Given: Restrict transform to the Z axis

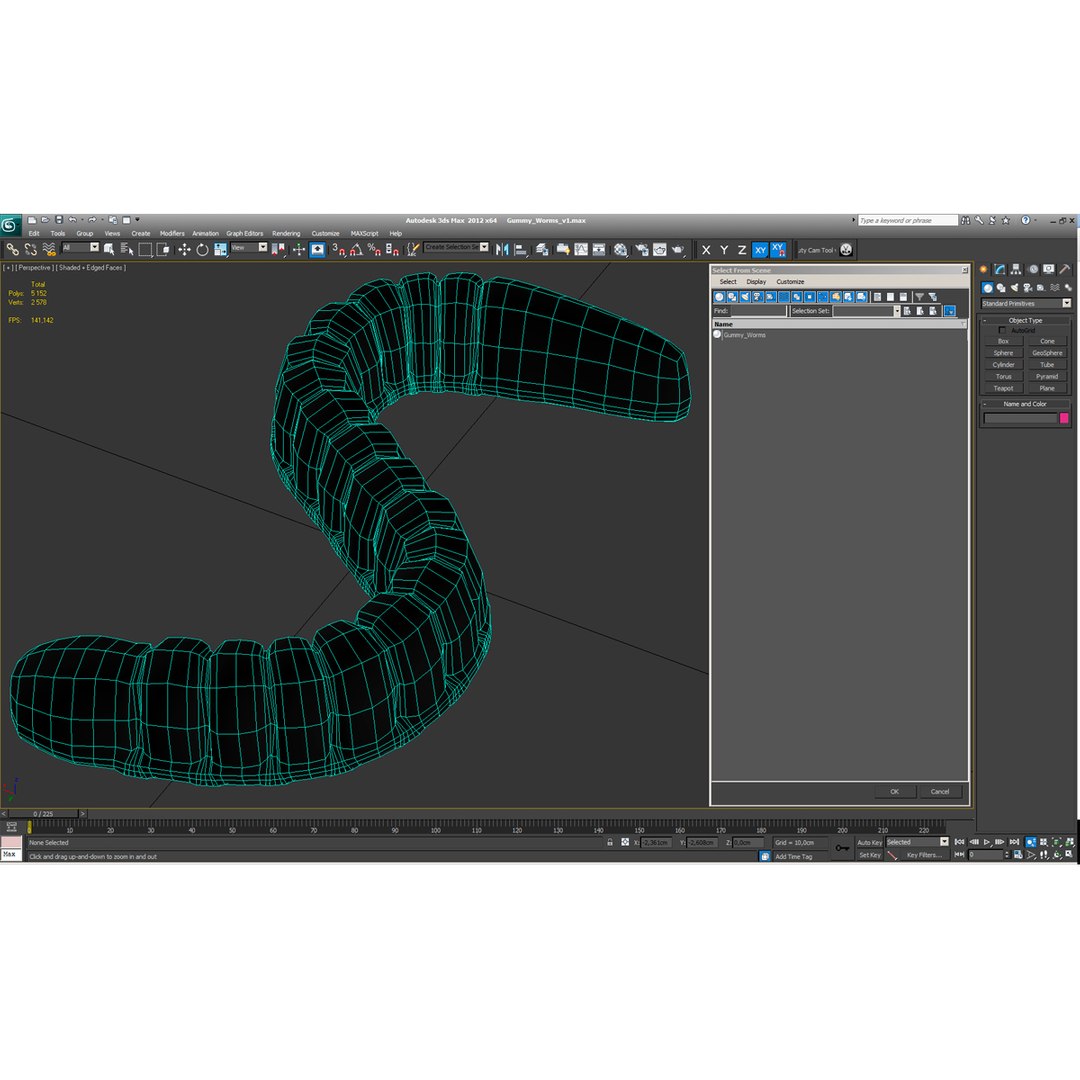Looking at the screenshot, I should [x=742, y=250].
